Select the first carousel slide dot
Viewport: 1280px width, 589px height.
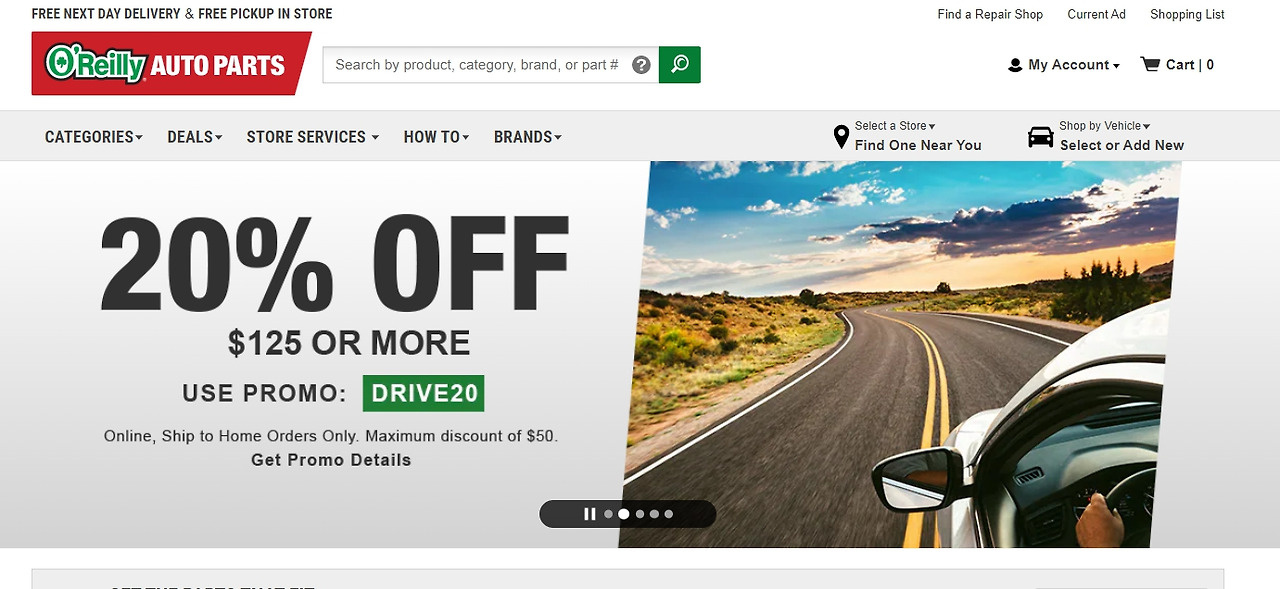click(608, 514)
